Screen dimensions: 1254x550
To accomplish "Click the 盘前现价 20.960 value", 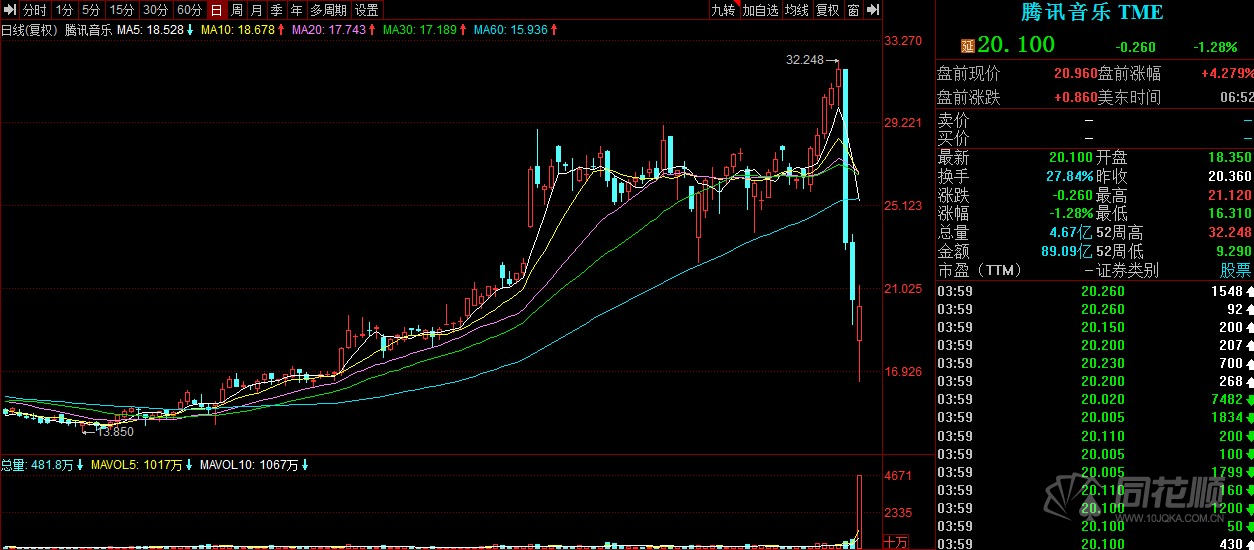I will pyautogui.click(x=1075, y=73).
